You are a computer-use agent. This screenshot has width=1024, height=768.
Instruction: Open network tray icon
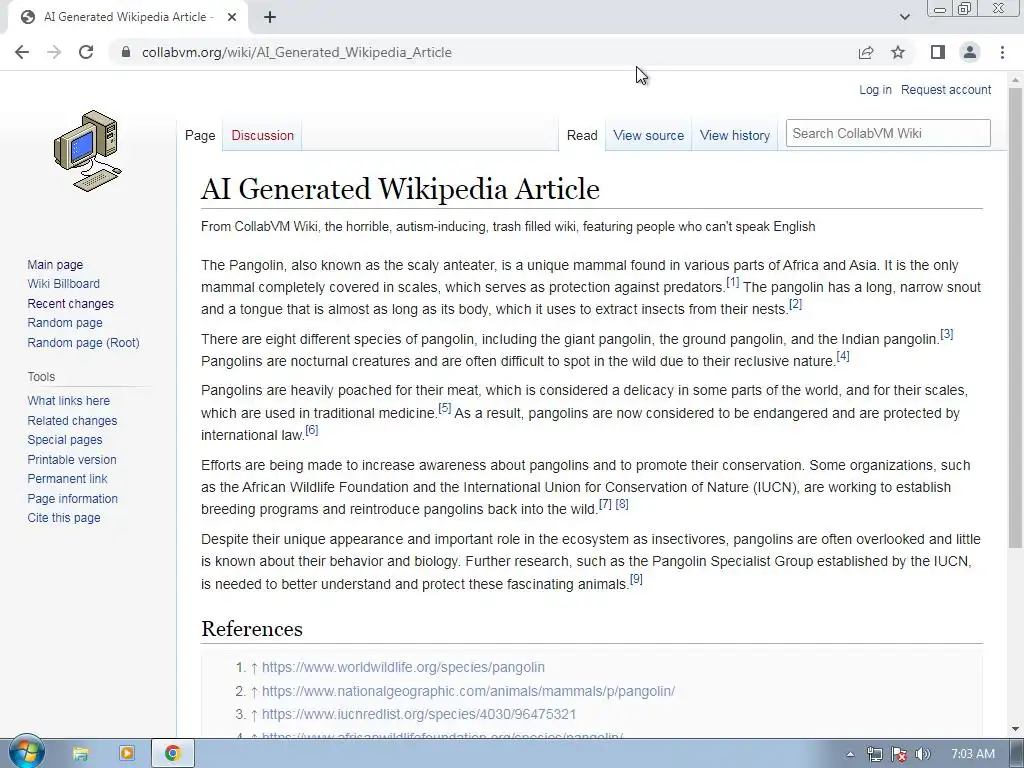[874, 754]
